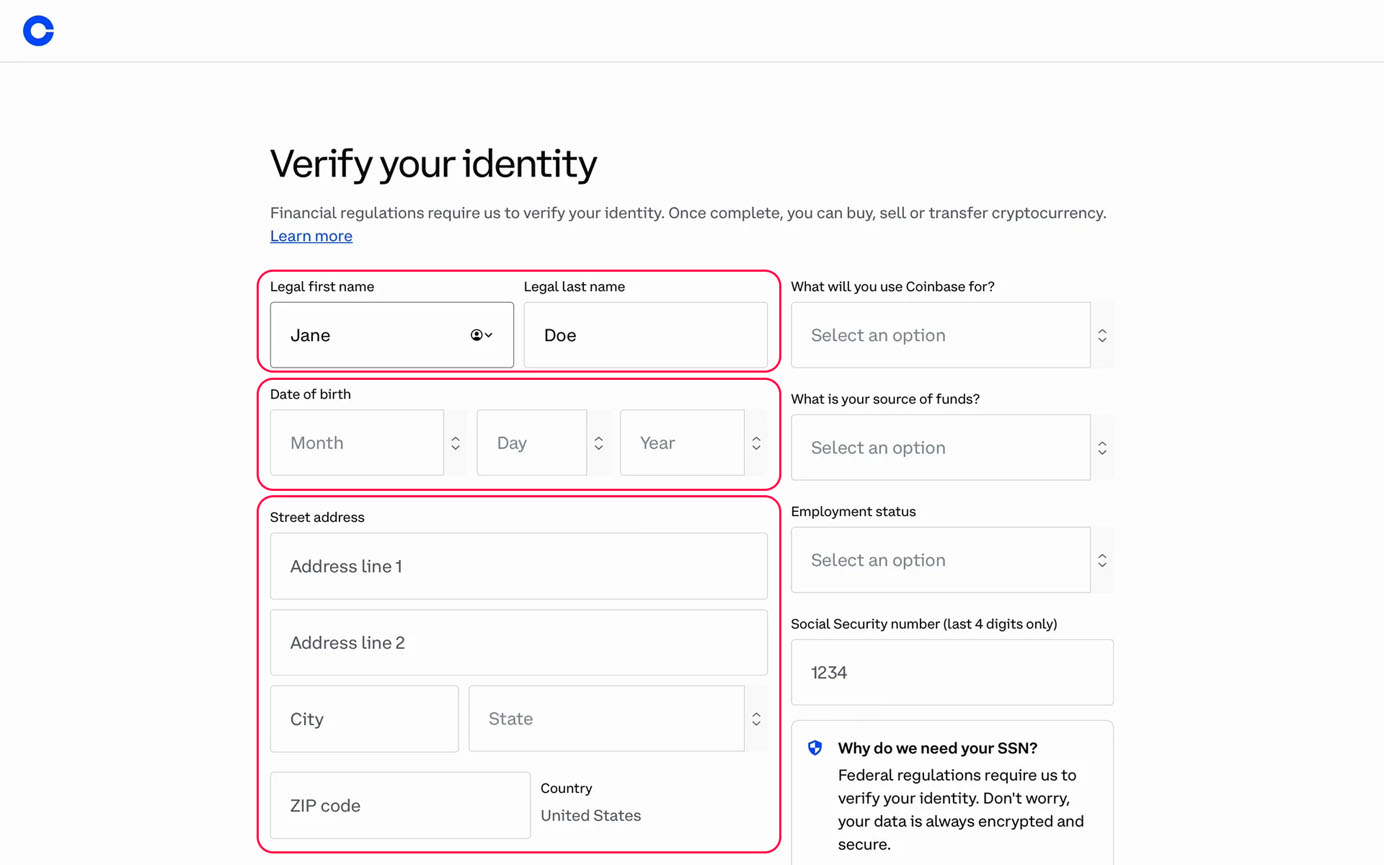Click the Address line 1 field
This screenshot has width=1384, height=865.
point(518,565)
